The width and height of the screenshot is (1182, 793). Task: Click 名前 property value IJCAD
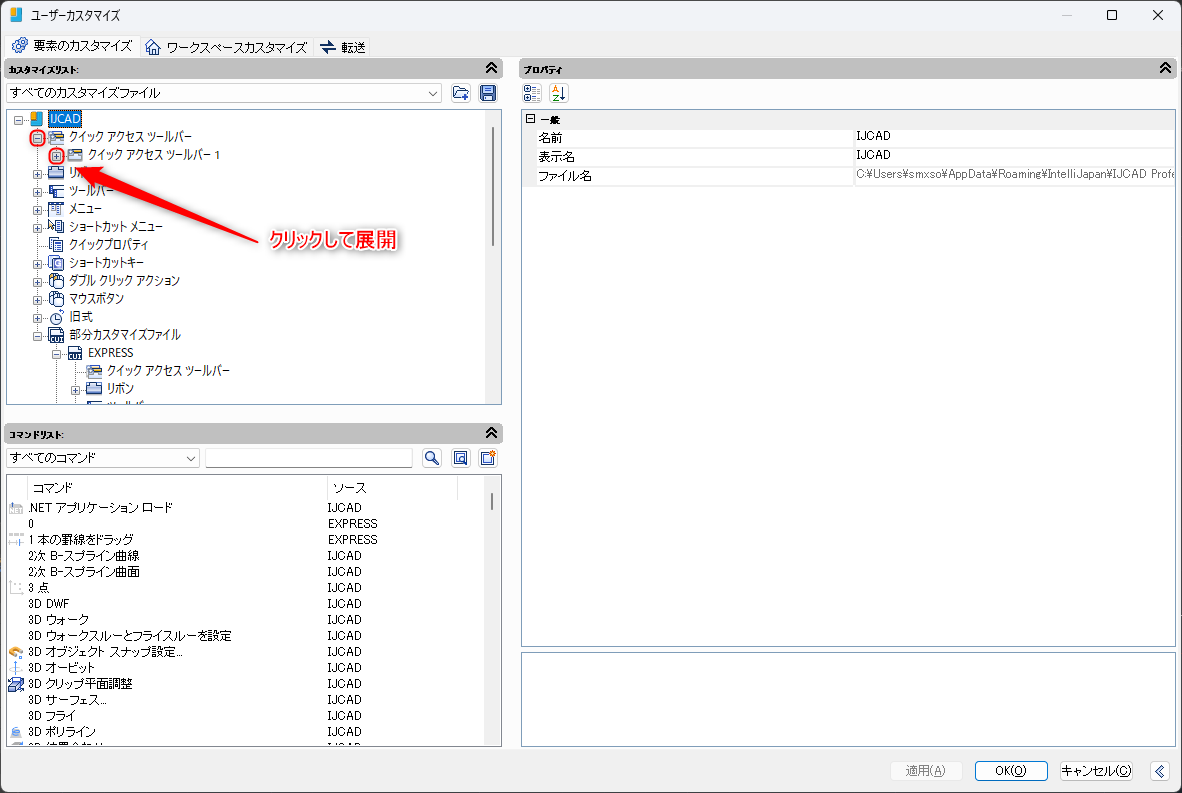(x=1014, y=136)
